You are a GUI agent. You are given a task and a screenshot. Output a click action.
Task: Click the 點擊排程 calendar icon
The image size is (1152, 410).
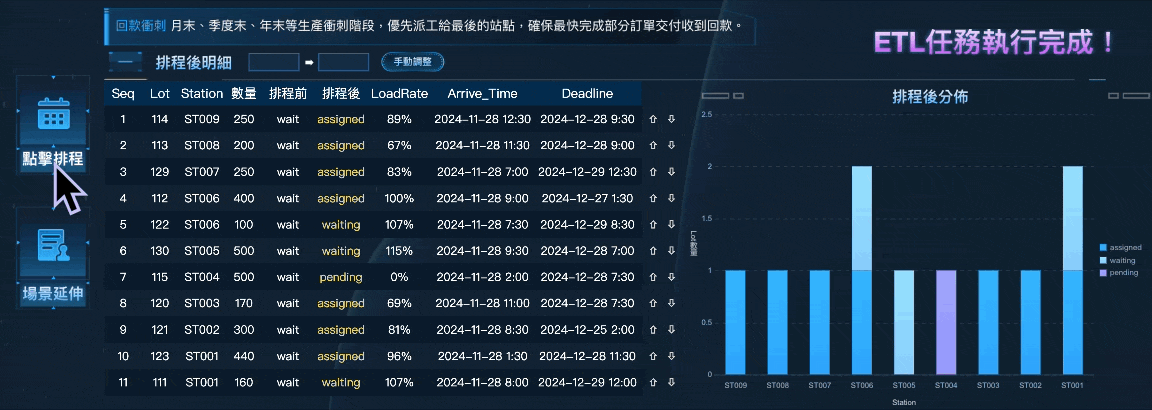(x=50, y=118)
